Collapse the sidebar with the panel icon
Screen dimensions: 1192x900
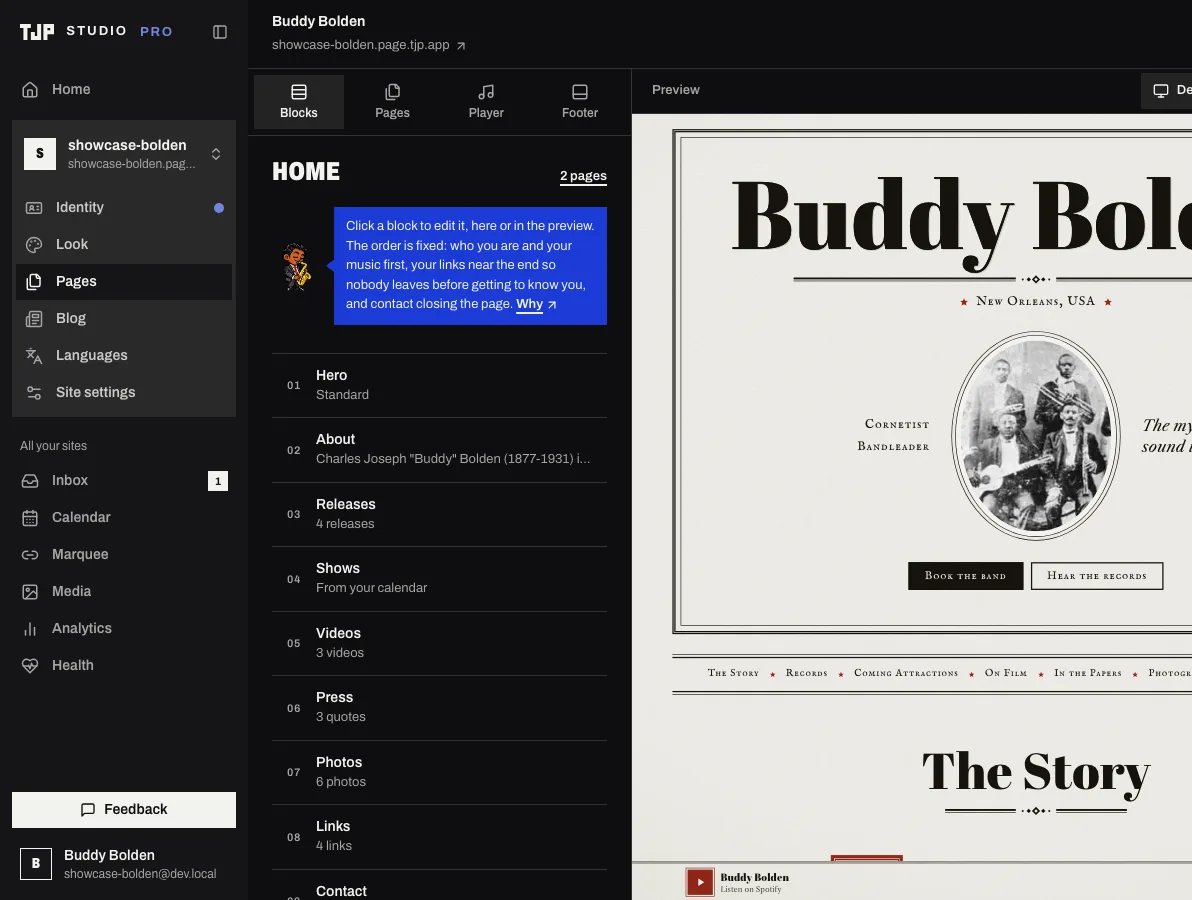(x=220, y=32)
